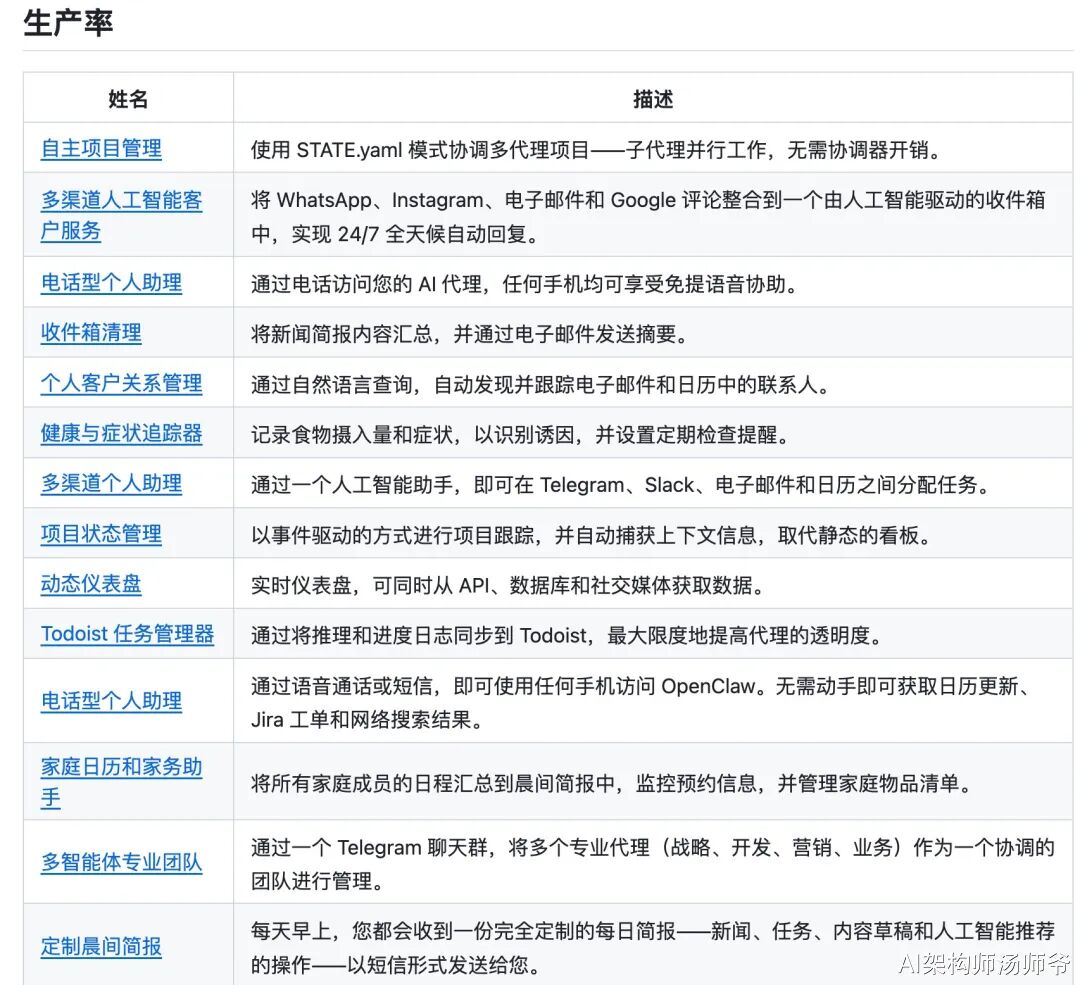Open the 定制晨间简报 link

tap(100, 946)
